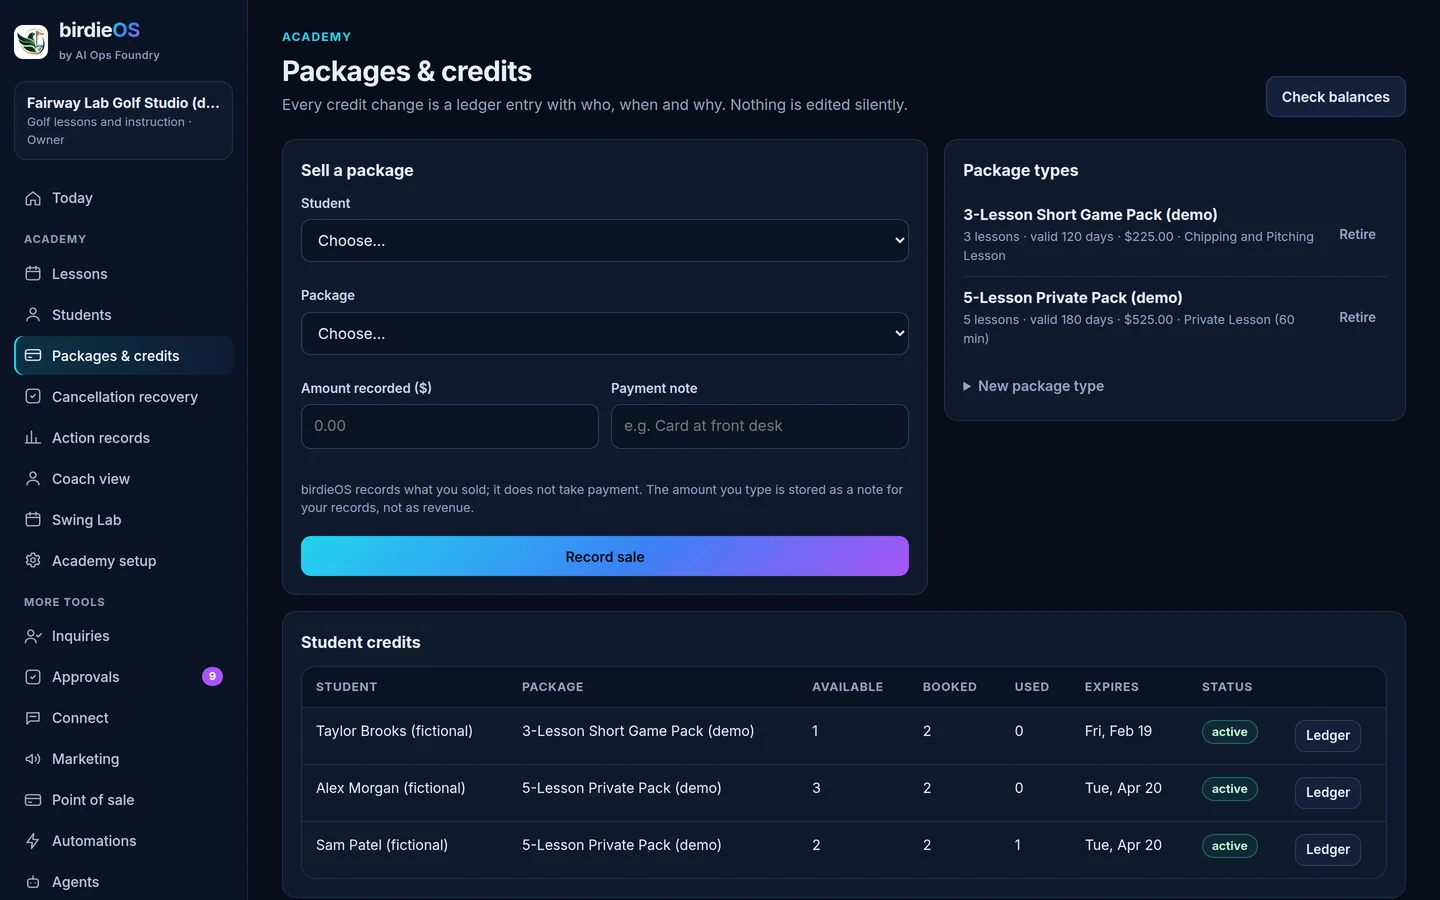The height and width of the screenshot is (900, 1440).
Task: Click the Action records chart icon
Action: point(33,438)
